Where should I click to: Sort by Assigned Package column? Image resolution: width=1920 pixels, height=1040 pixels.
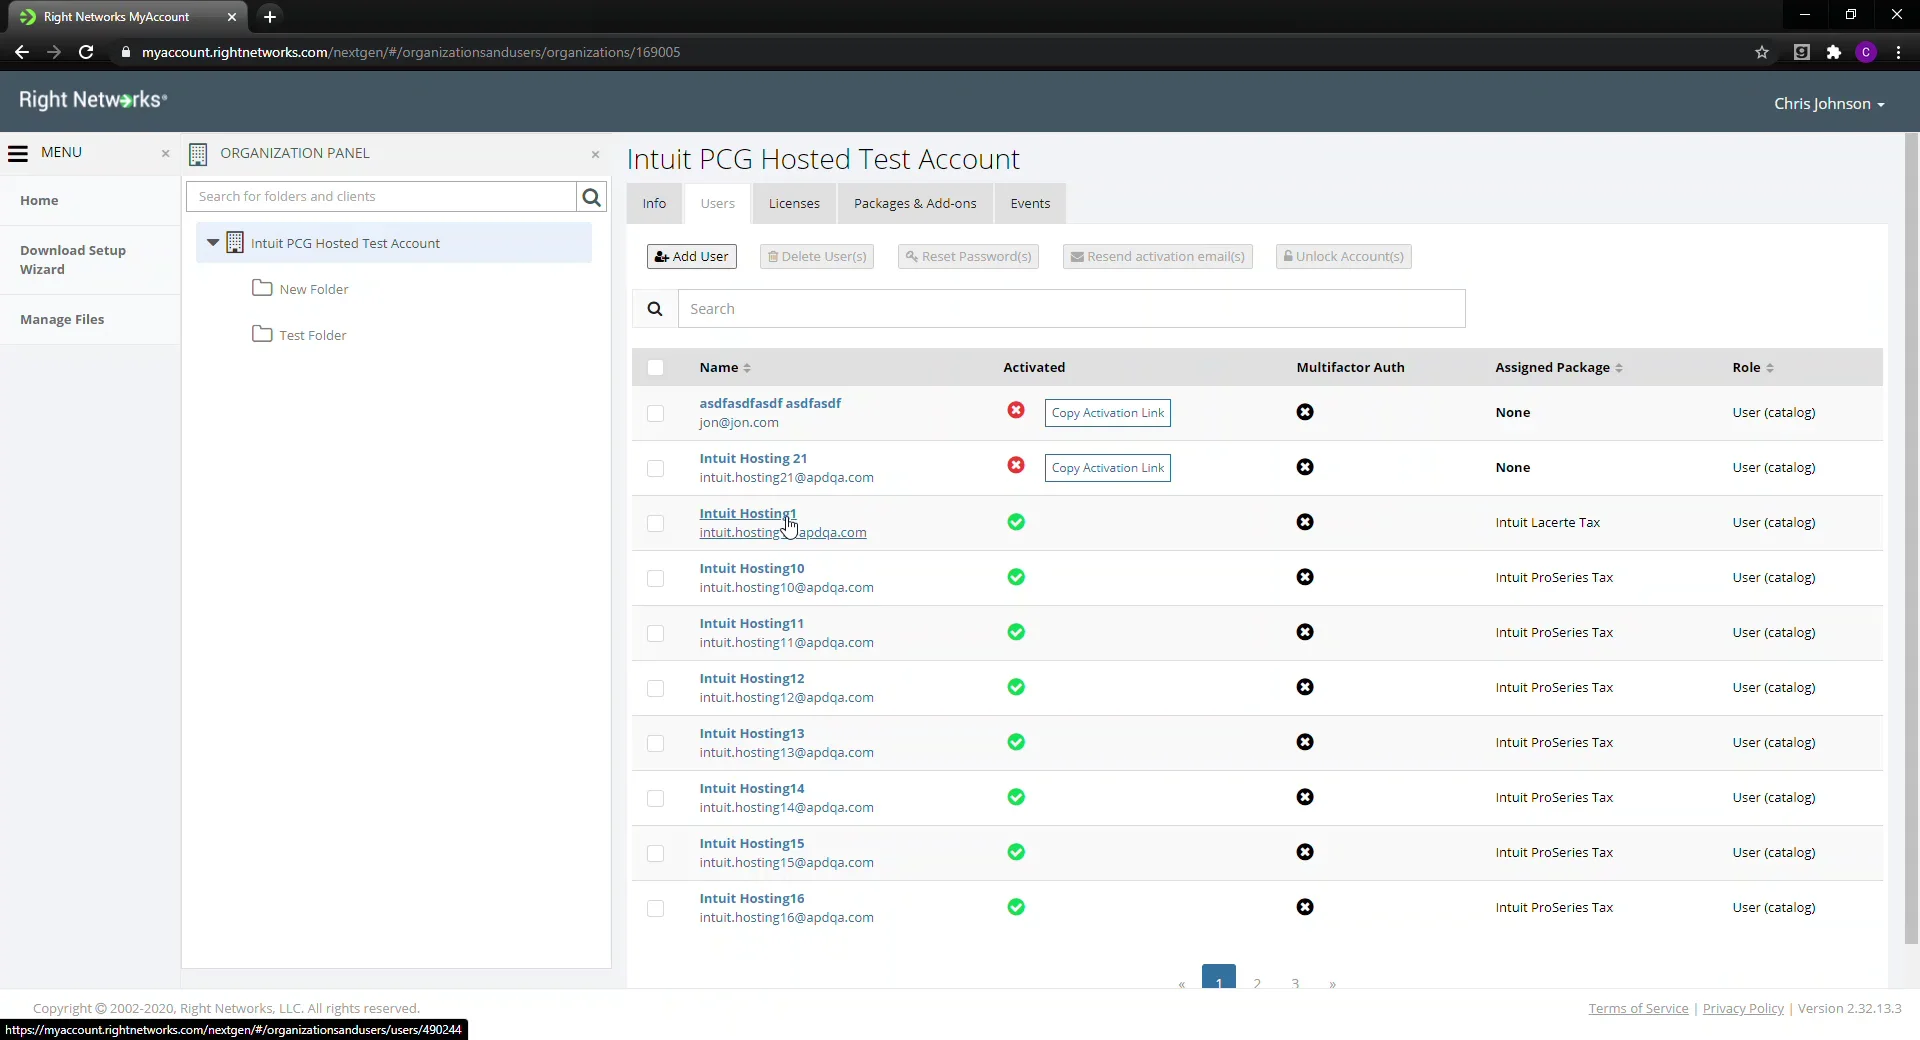(1621, 367)
